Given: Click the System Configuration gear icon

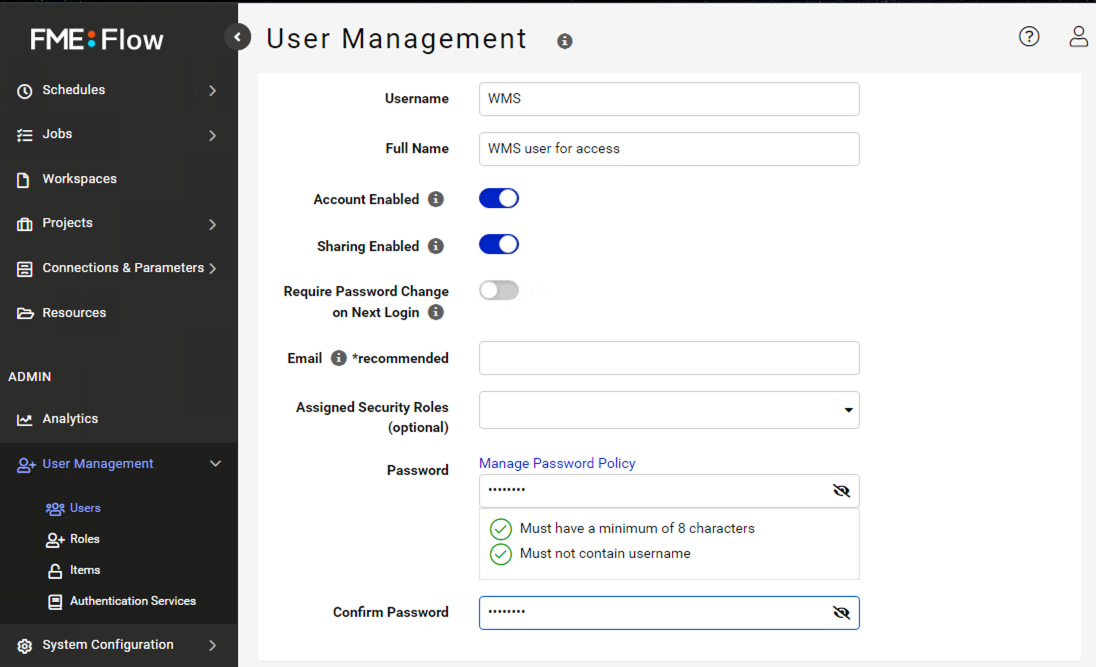Looking at the screenshot, I should click(24, 646).
